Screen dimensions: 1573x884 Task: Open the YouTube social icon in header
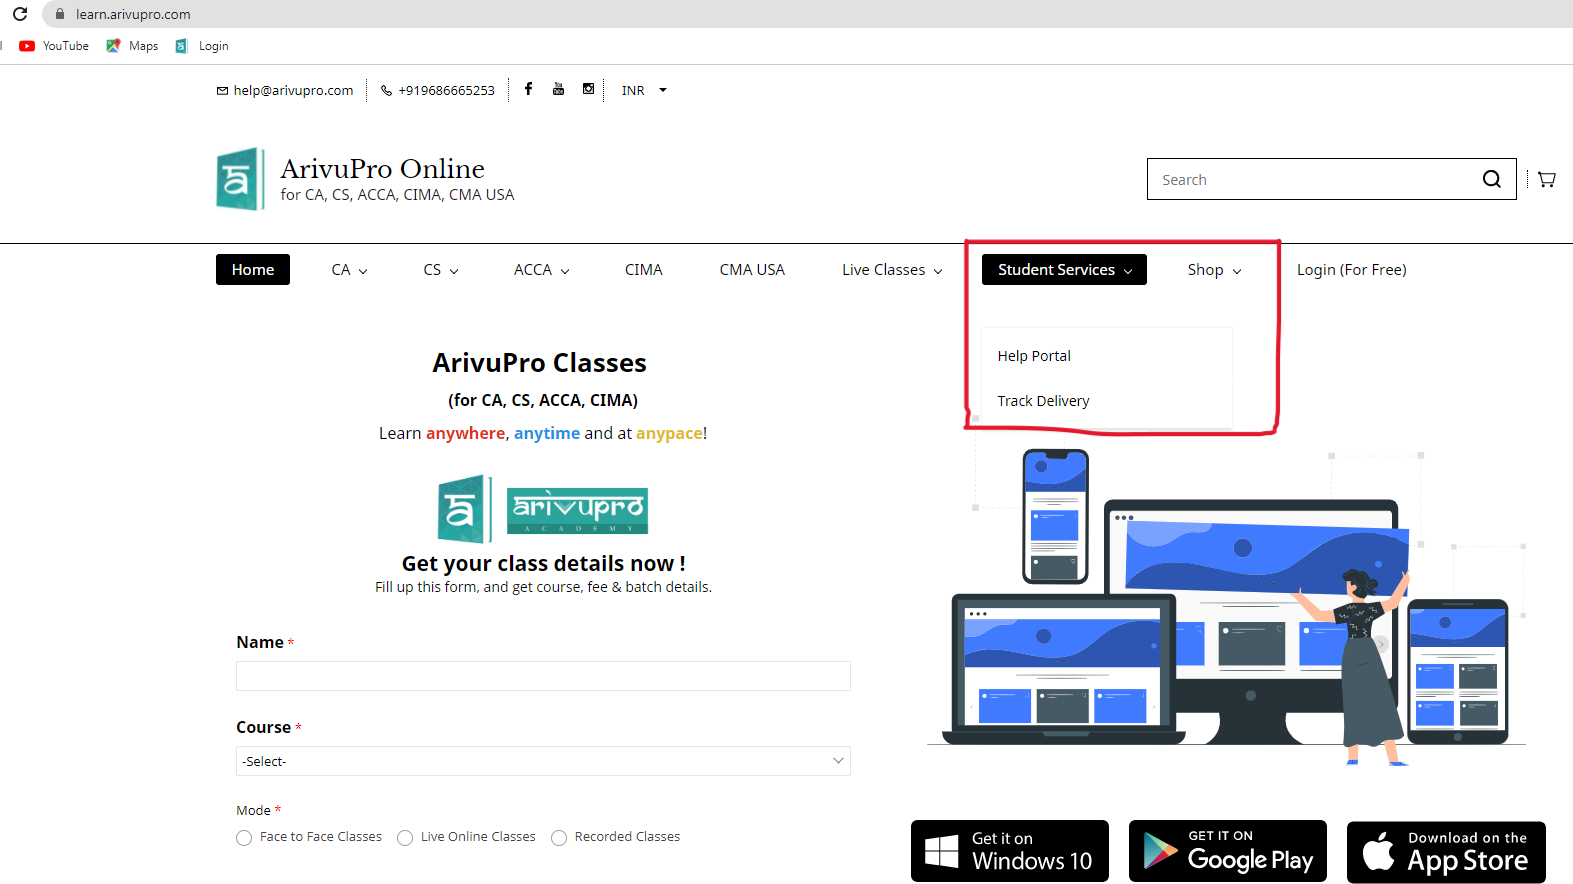tap(558, 89)
